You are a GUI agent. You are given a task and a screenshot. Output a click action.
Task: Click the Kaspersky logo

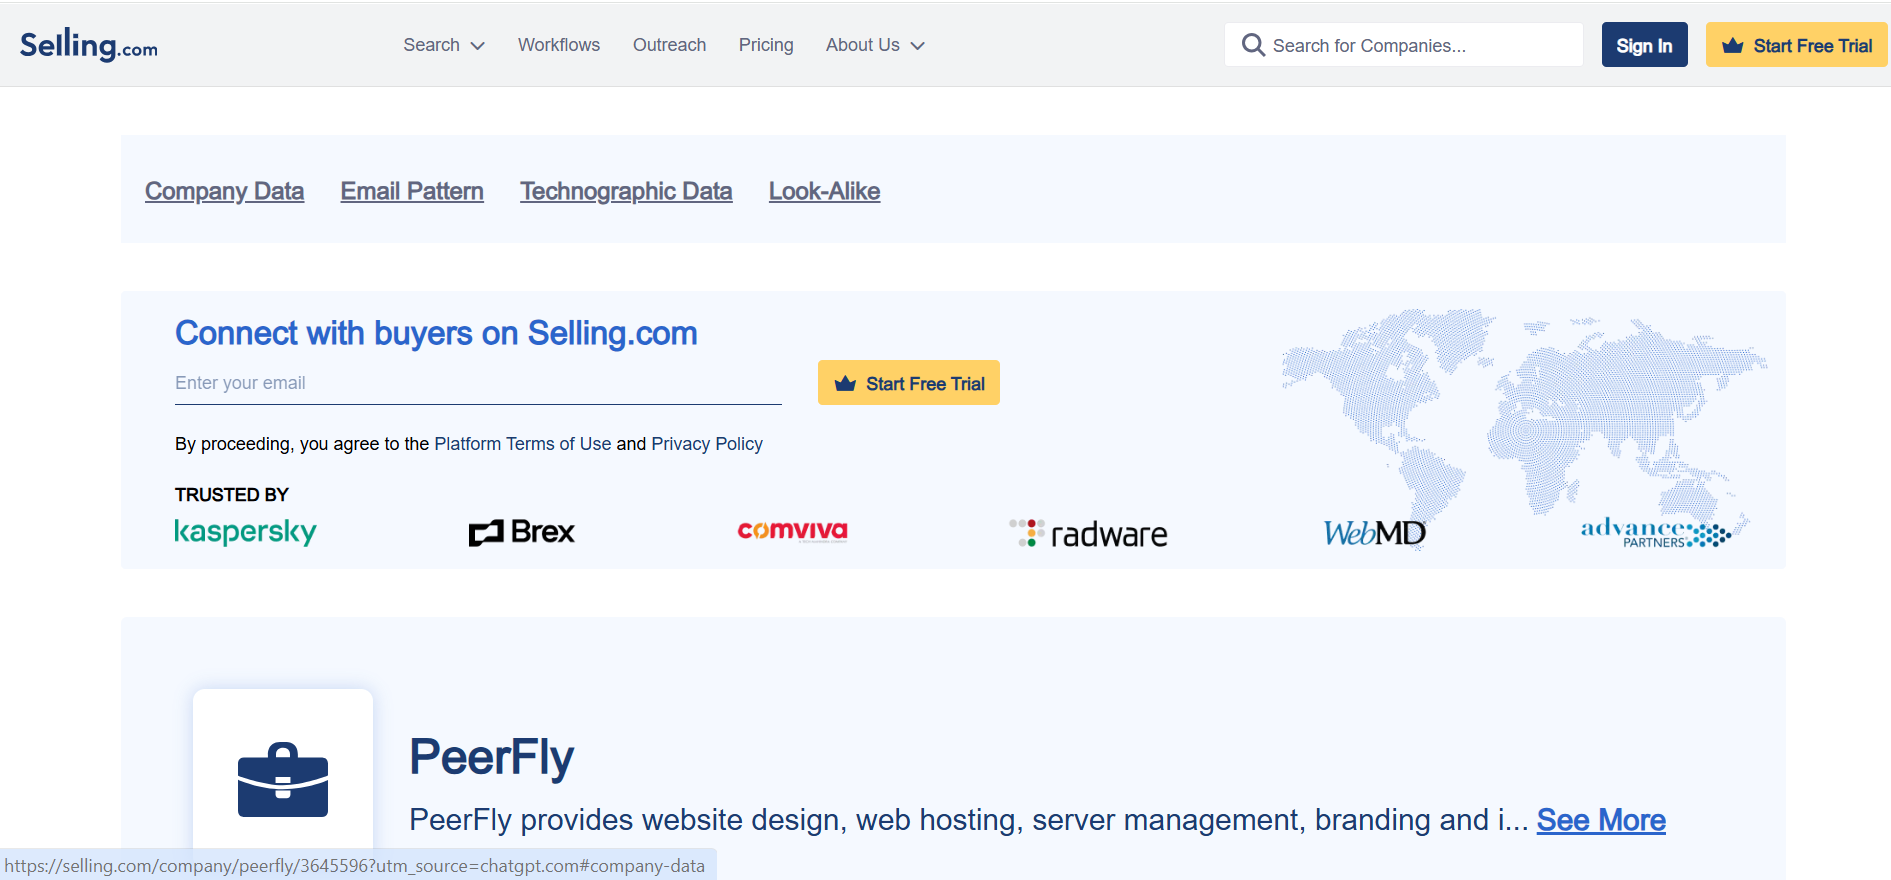click(x=245, y=531)
